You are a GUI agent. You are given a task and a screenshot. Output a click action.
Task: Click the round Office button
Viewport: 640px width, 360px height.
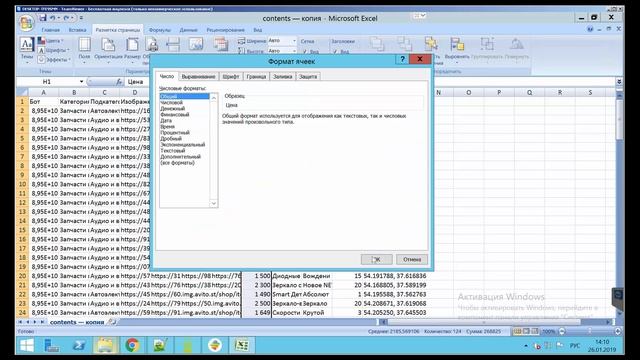pos(26,23)
